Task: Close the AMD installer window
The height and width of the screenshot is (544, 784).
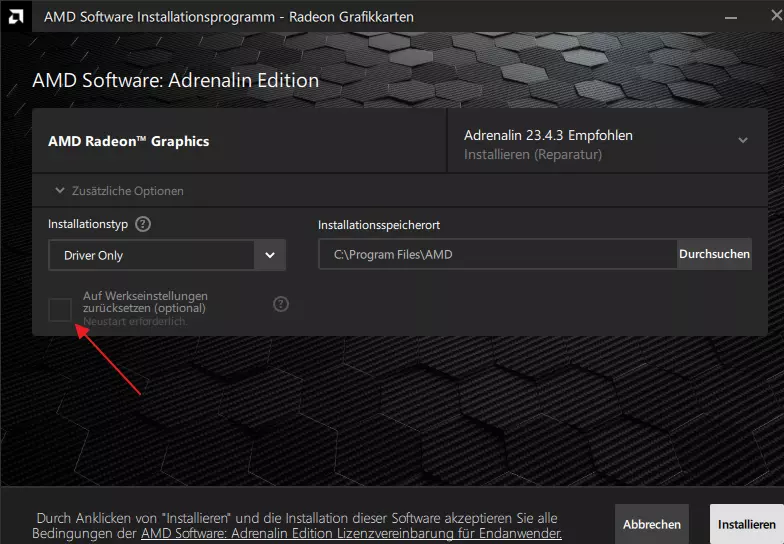Action: click(776, 16)
